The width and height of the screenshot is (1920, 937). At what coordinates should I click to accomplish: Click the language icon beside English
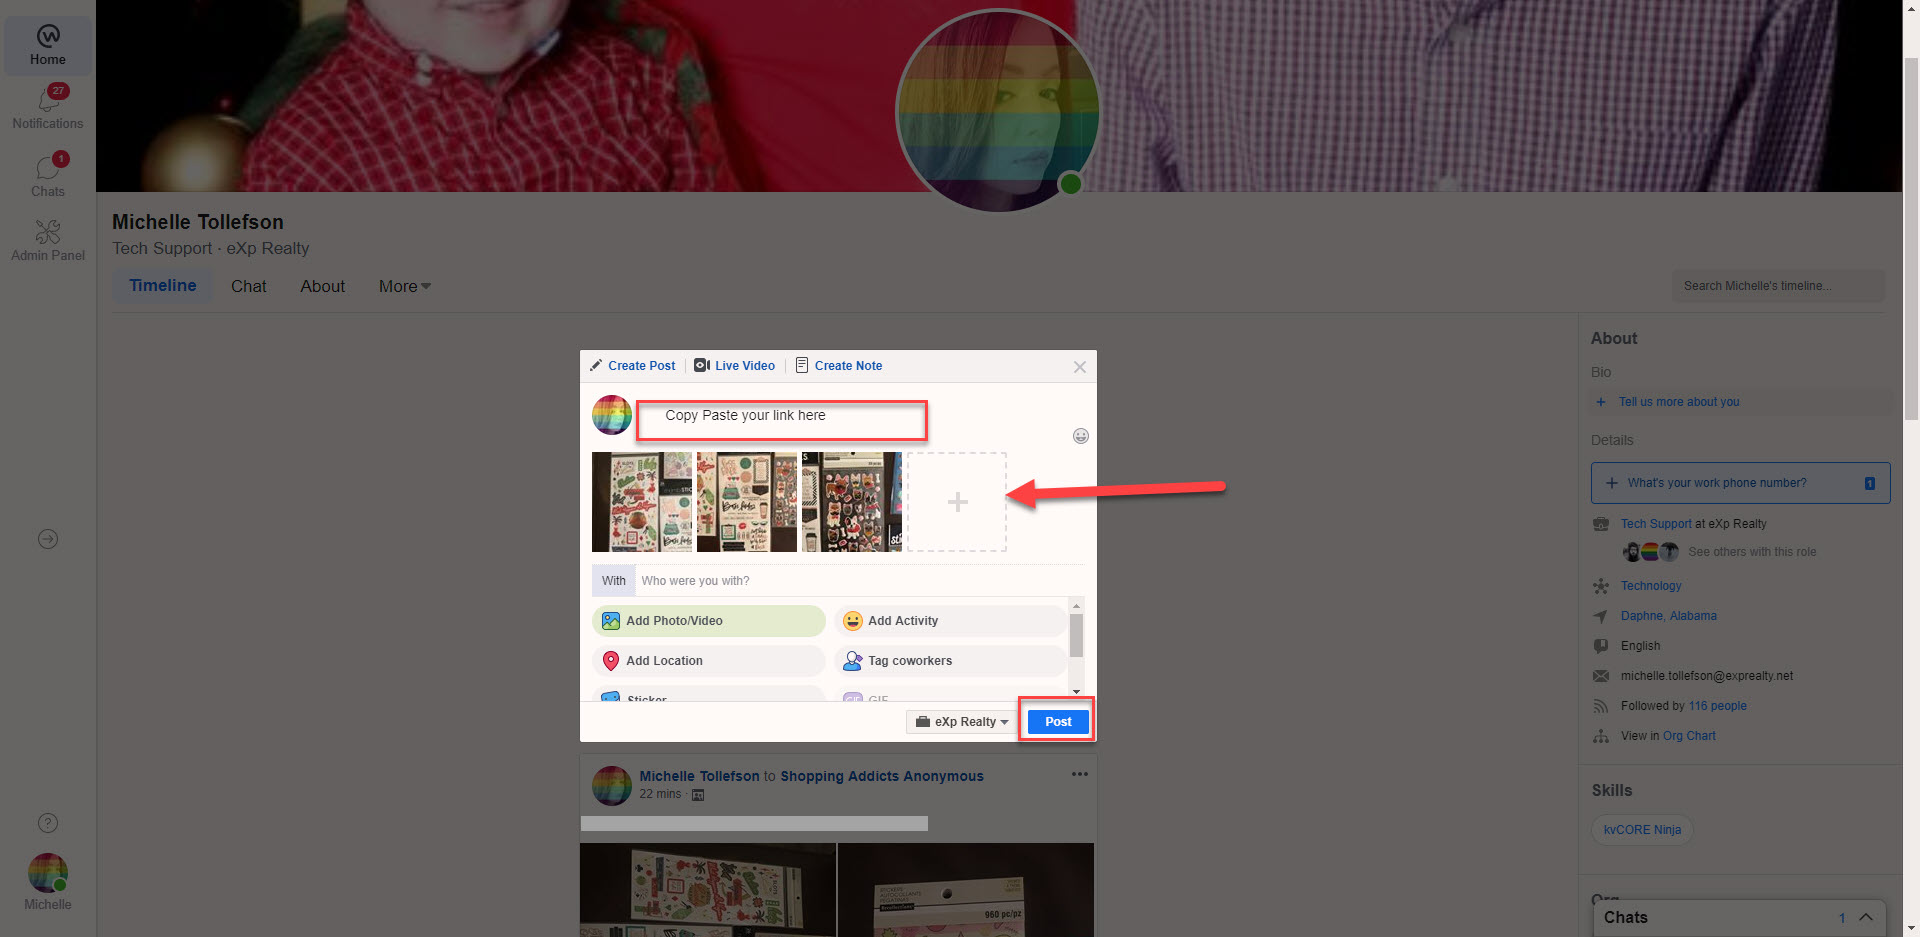pyautogui.click(x=1601, y=646)
